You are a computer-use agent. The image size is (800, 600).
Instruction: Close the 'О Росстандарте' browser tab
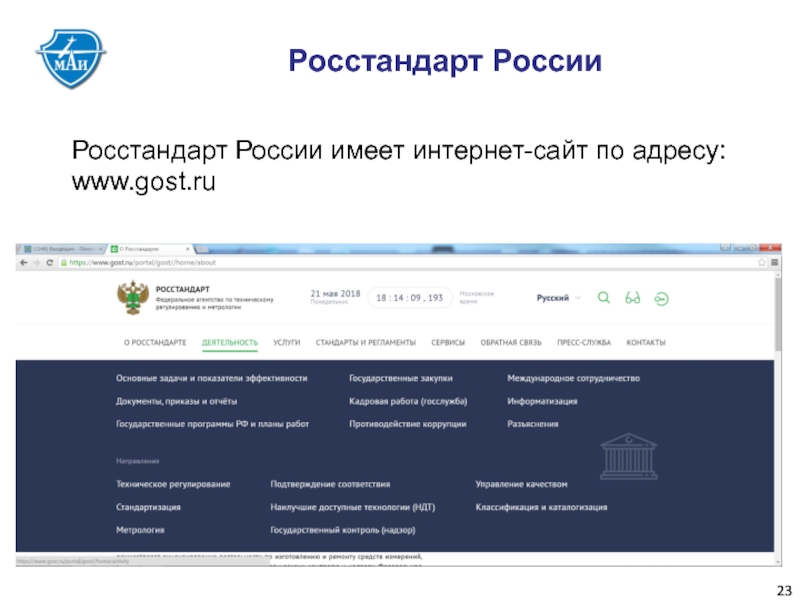tap(188, 249)
